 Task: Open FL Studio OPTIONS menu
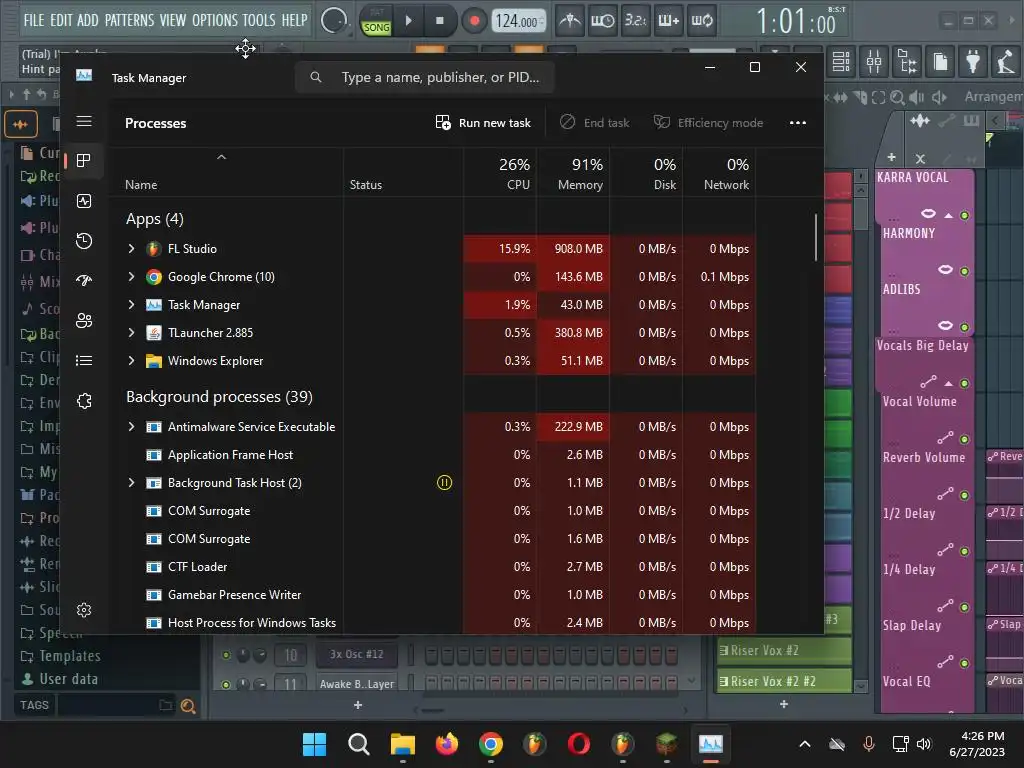(215, 20)
